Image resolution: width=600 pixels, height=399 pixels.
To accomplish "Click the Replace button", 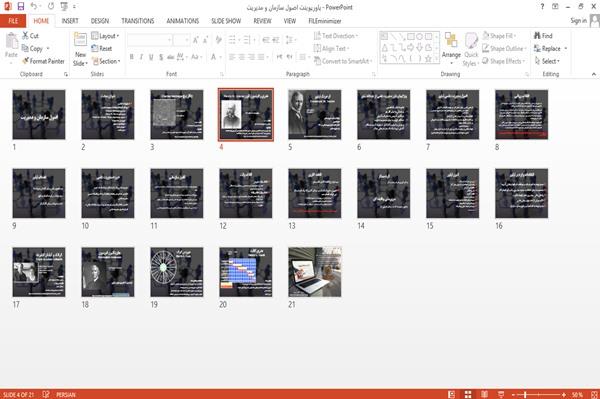I will coord(550,49).
